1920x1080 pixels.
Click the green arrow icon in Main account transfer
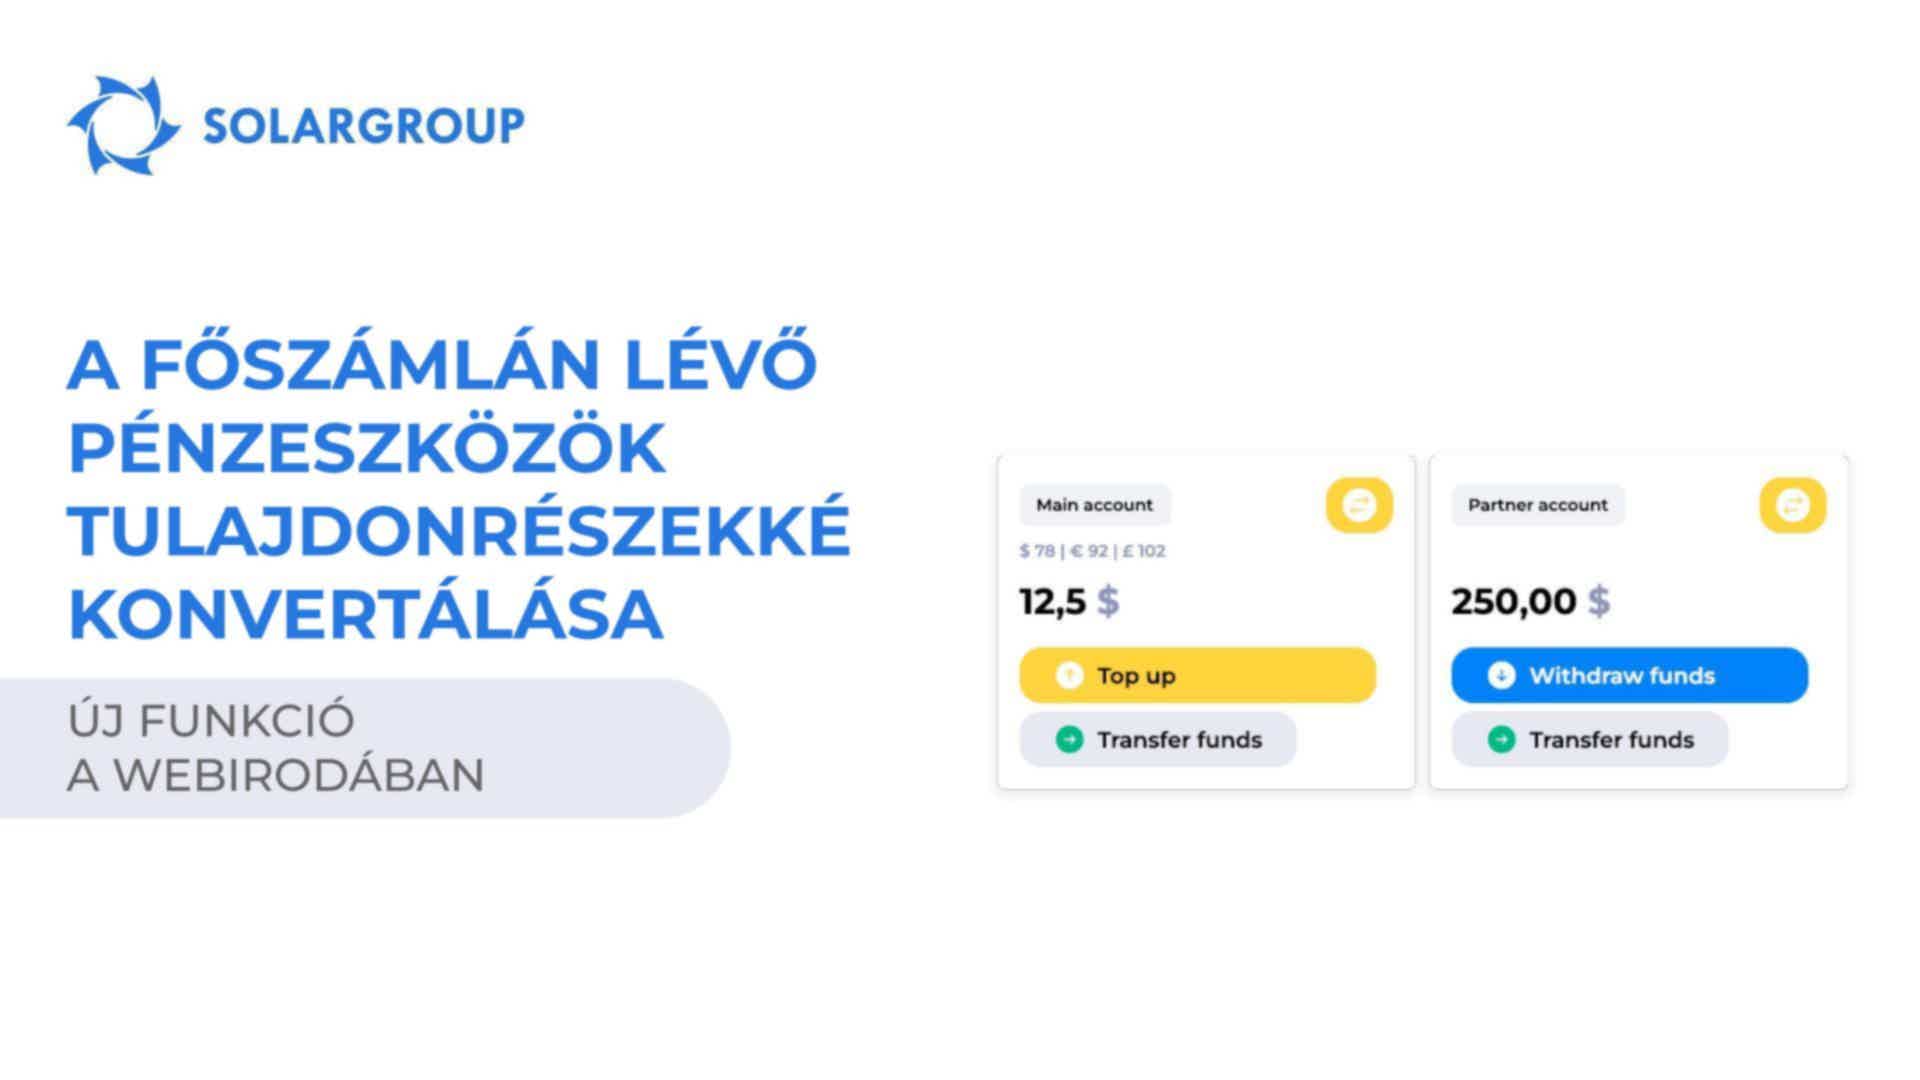point(1069,739)
